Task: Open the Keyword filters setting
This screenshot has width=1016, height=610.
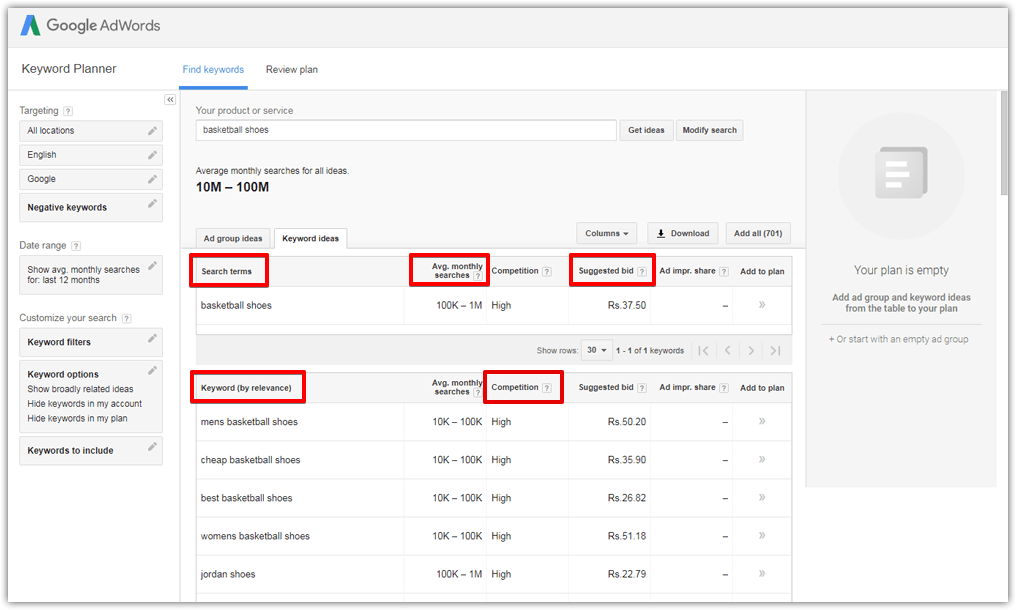Action: point(91,342)
